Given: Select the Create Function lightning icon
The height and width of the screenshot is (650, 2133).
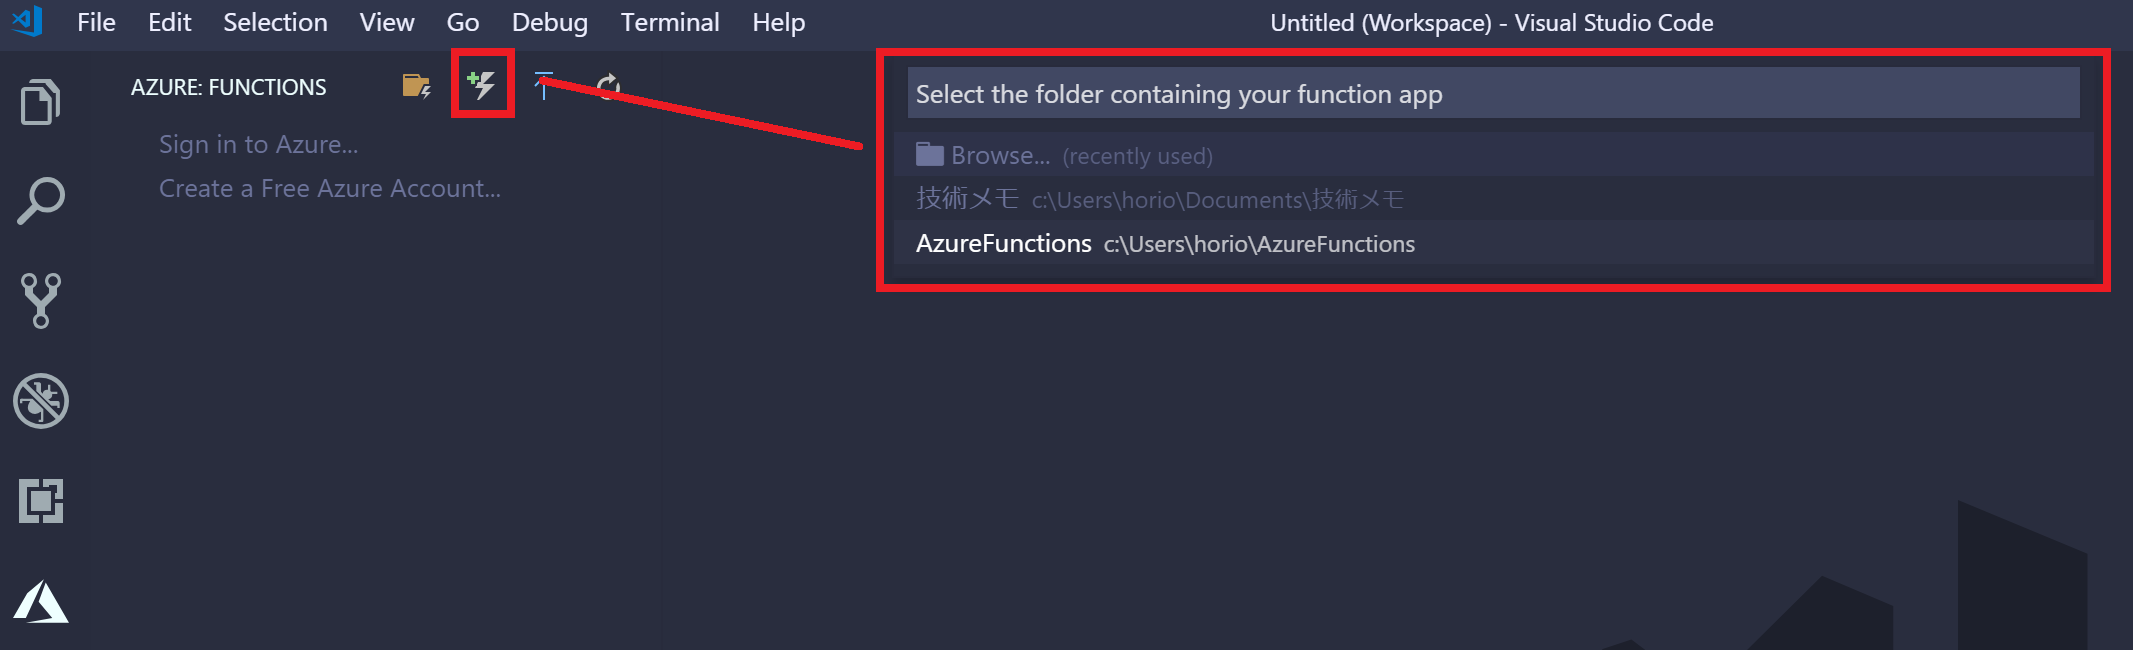Looking at the screenshot, I should (x=483, y=87).
